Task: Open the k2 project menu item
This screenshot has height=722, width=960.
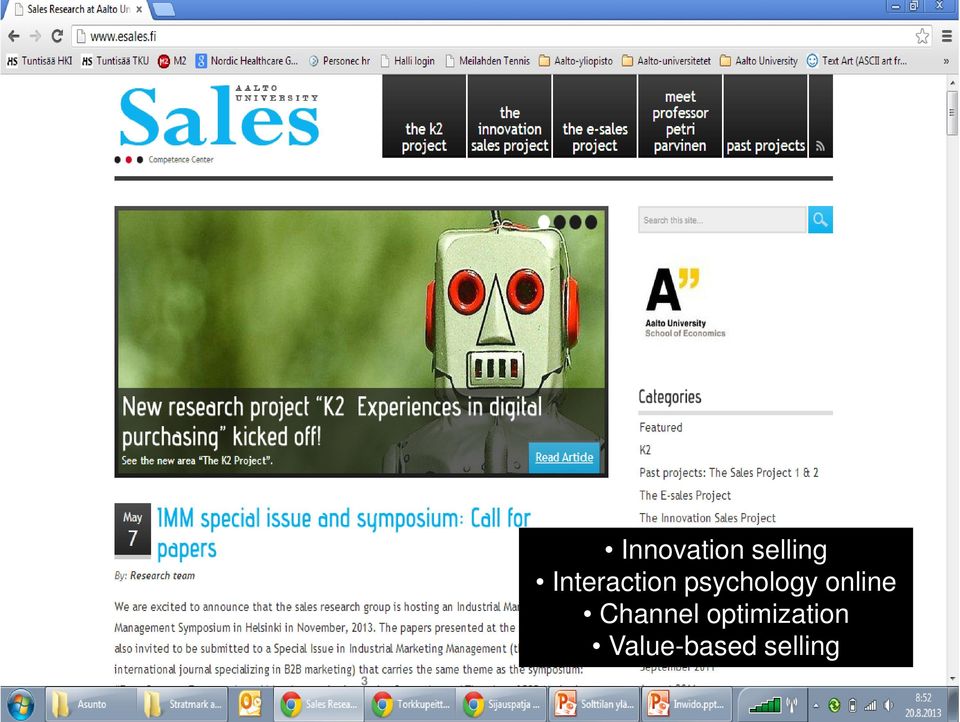Action: tap(424, 116)
